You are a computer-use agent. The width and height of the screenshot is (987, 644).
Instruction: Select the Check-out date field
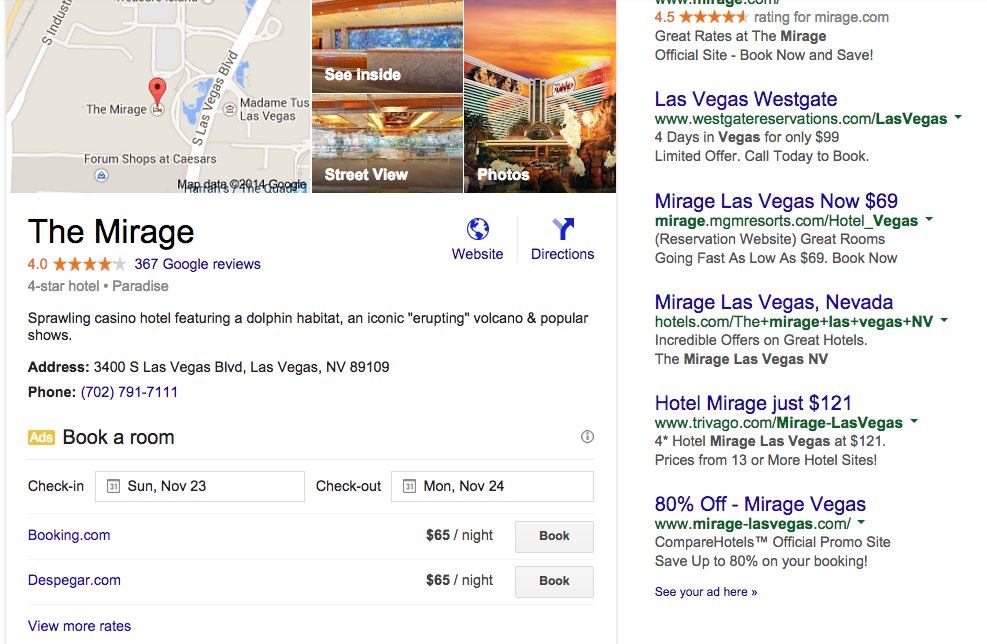pos(492,486)
